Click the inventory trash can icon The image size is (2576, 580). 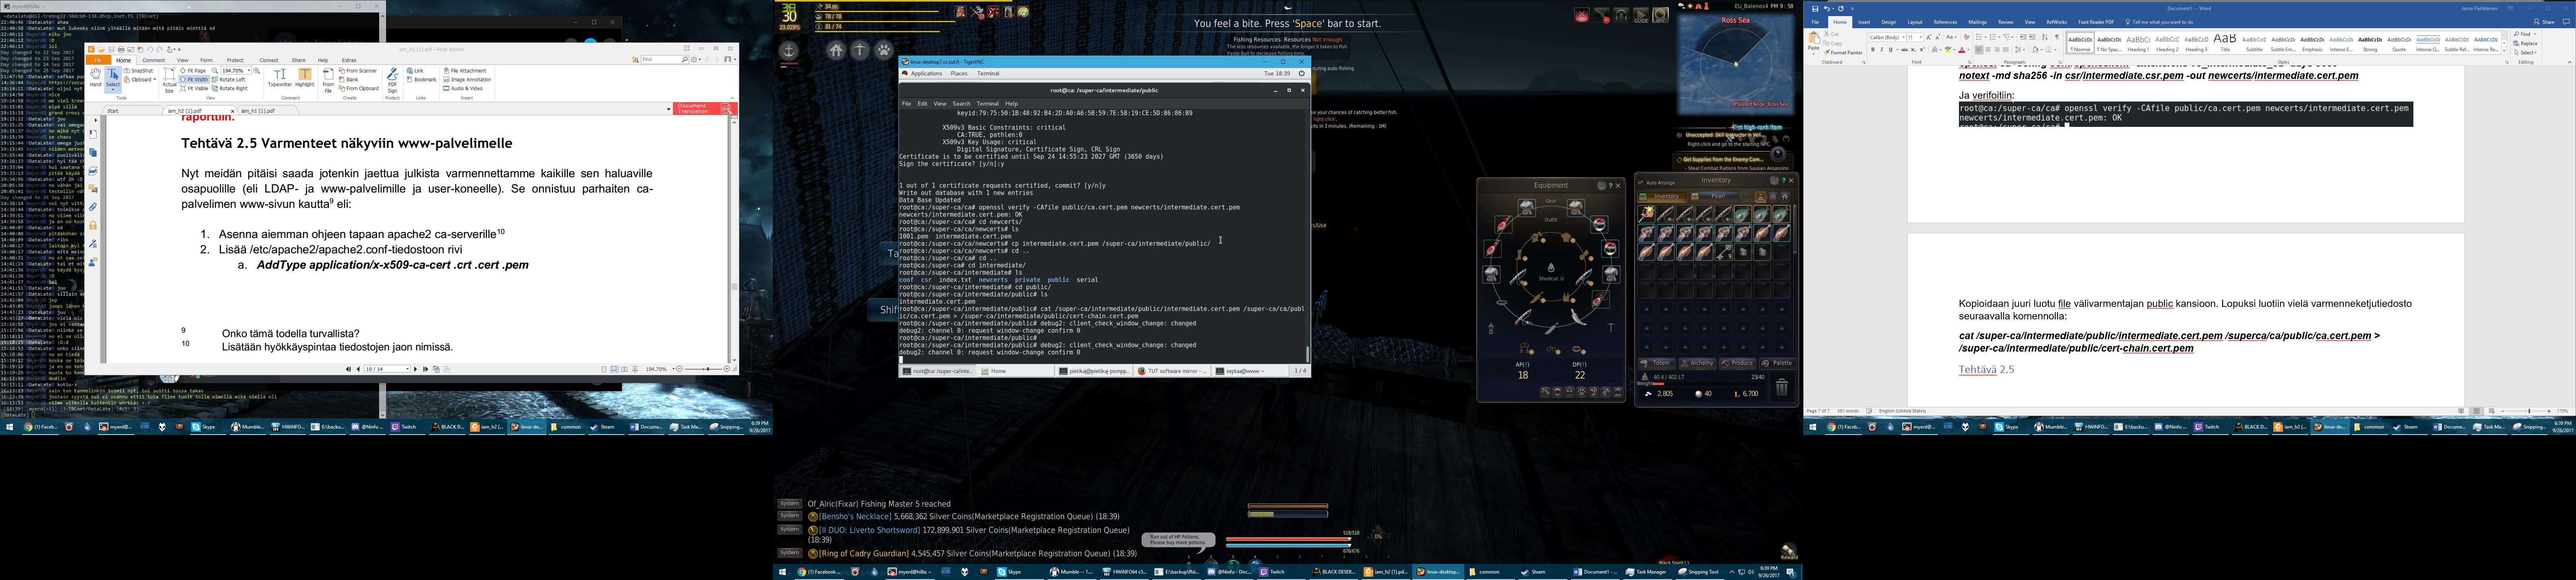point(1781,388)
